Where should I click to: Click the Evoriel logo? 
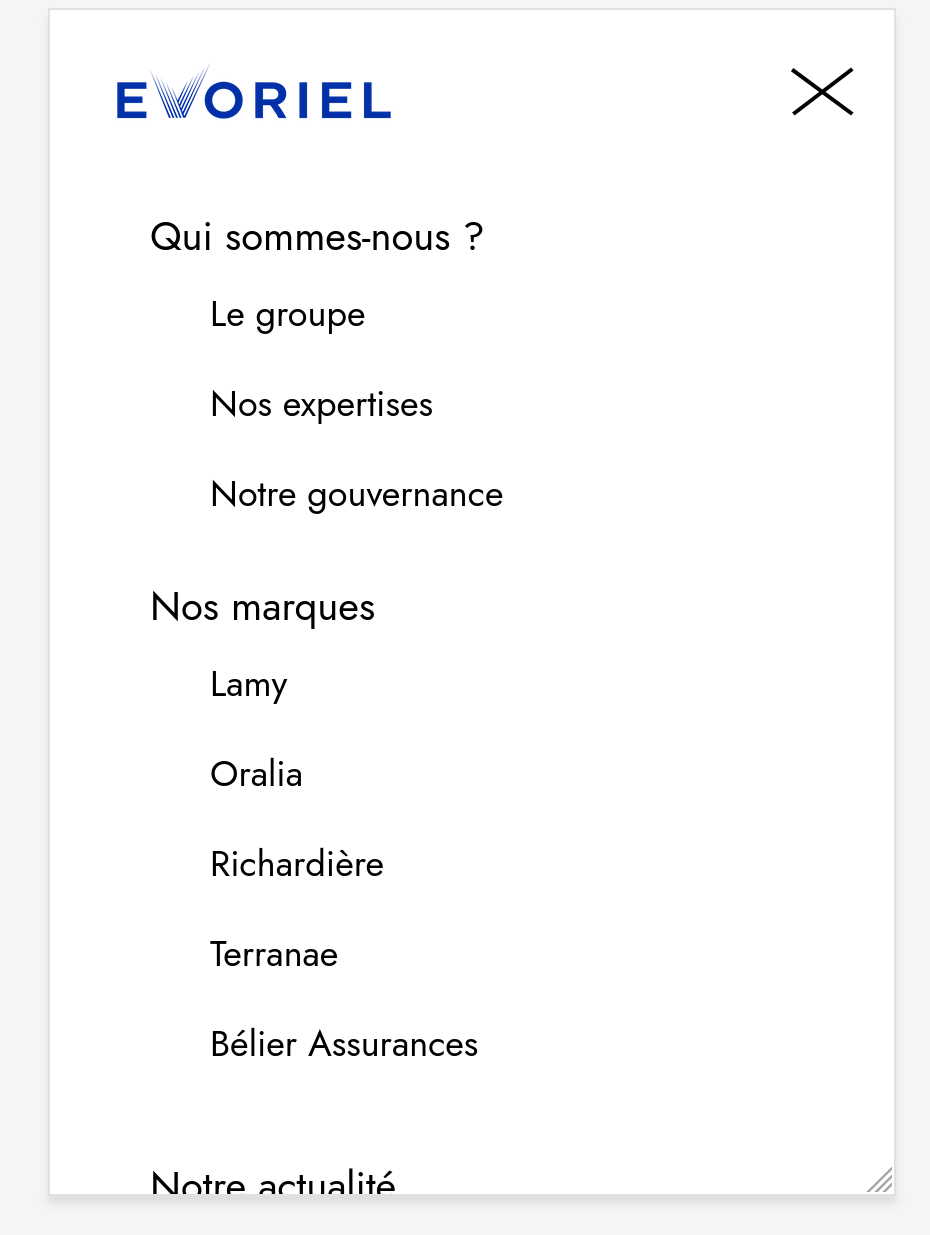click(253, 95)
